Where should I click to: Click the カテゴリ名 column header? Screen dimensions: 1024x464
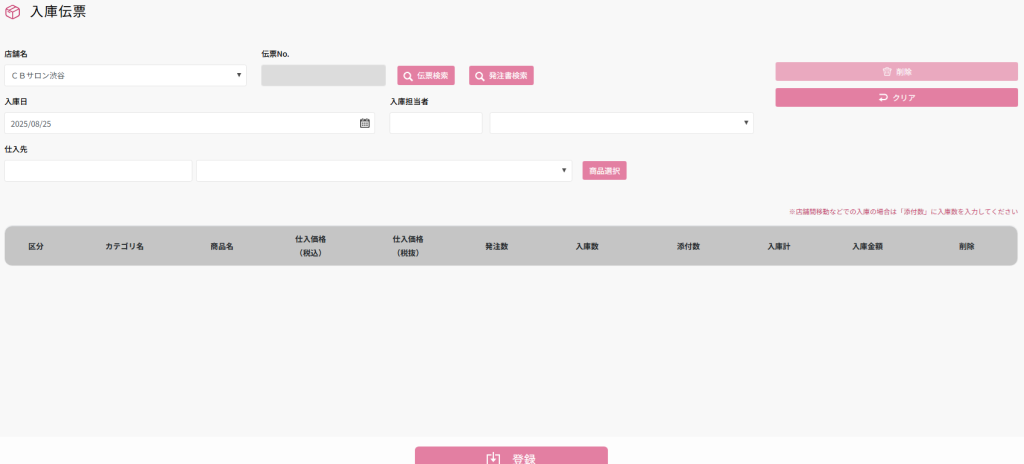pos(125,246)
